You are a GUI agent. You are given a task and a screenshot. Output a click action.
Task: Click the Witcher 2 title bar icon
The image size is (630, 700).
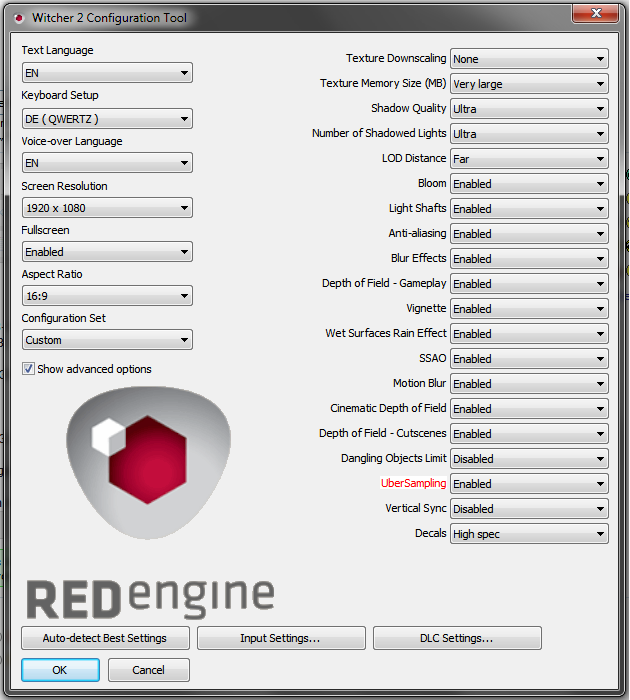click(x=19, y=18)
